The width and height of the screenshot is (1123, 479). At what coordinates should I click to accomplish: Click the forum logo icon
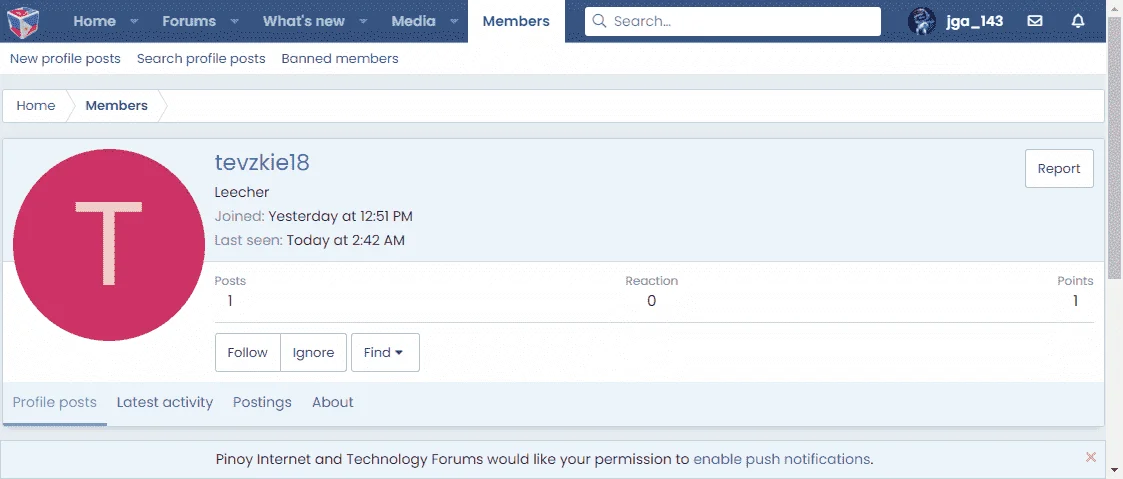click(x=23, y=21)
